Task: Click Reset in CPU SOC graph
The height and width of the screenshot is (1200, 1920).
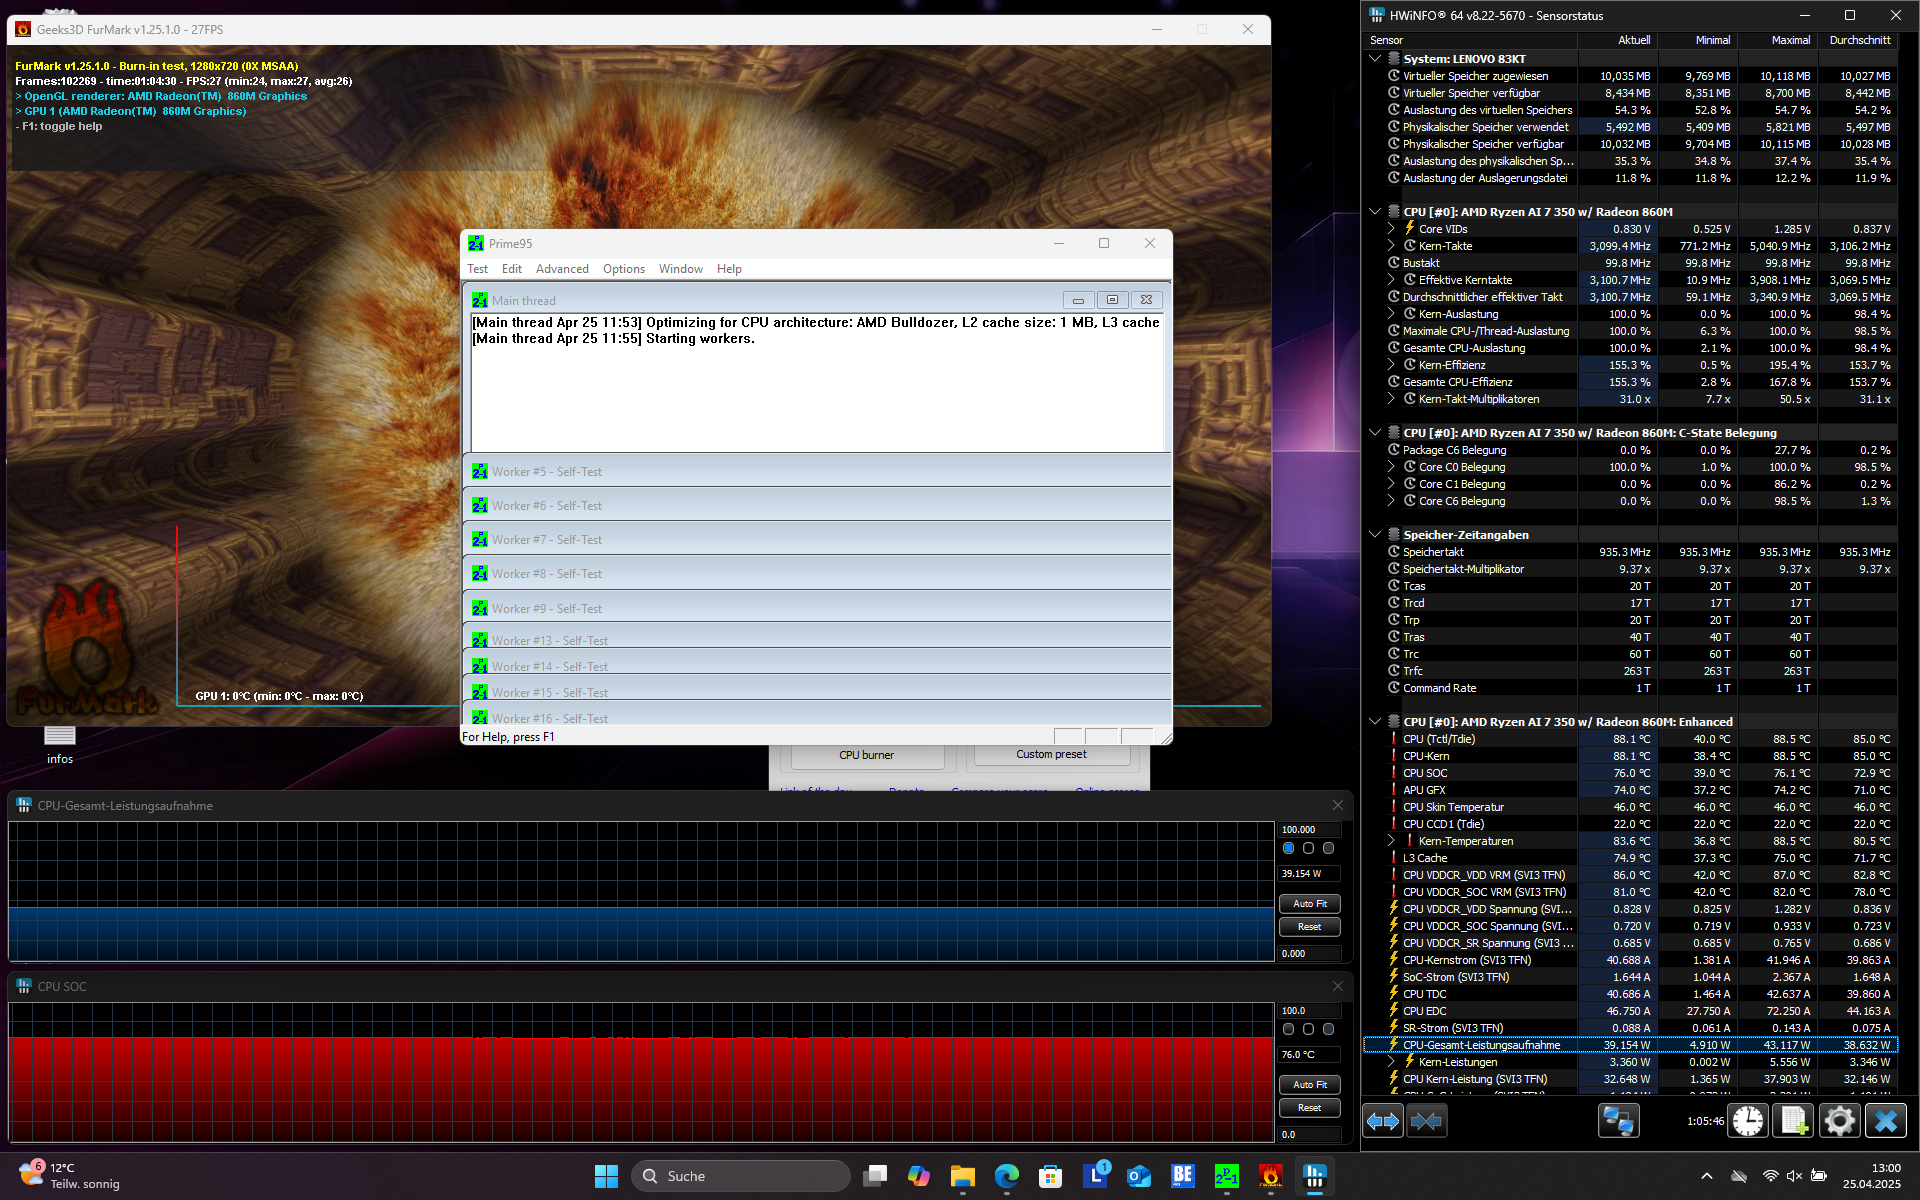Action: coord(1310,1108)
